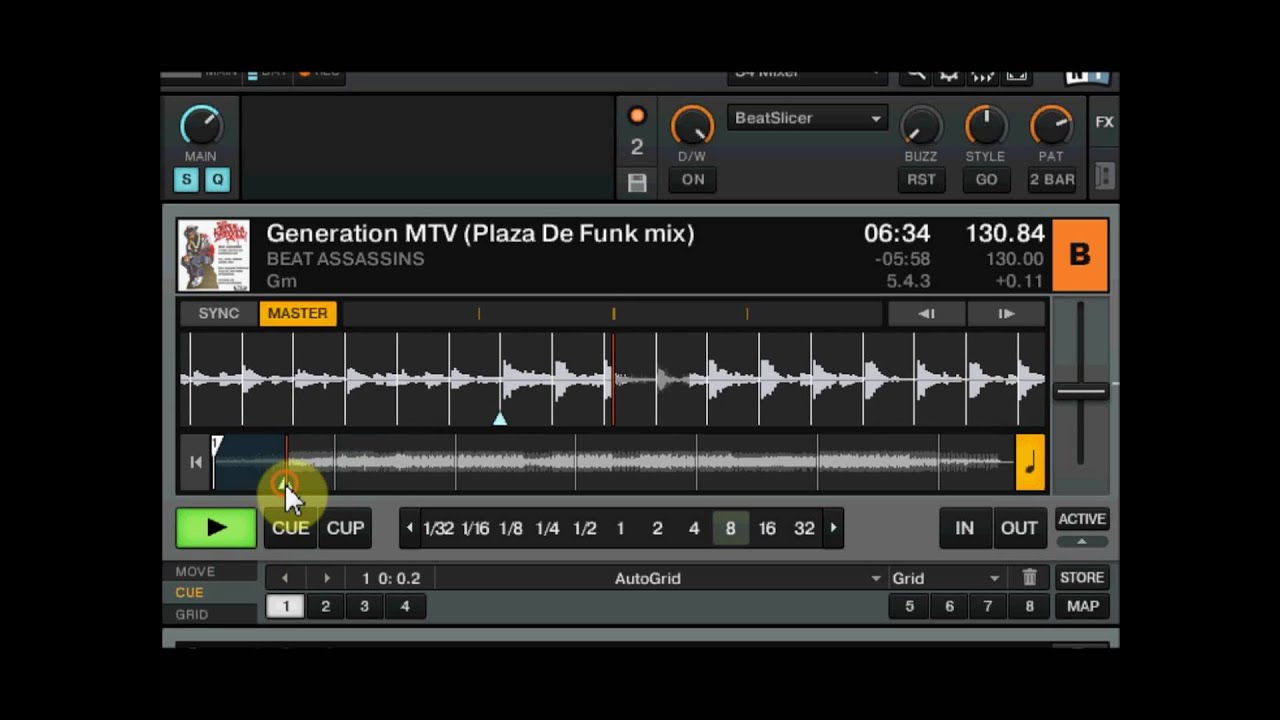Screen dimensions: 1280x720
Task: Set loop size to 32 beats
Action: click(x=804, y=528)
